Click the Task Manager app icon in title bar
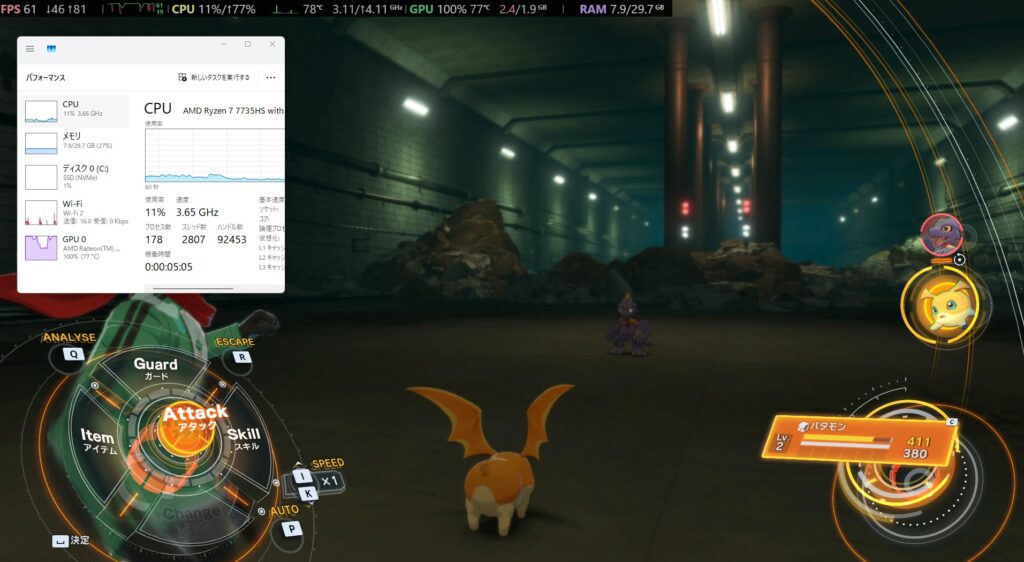1024x562 pixels. click(52, 49)
